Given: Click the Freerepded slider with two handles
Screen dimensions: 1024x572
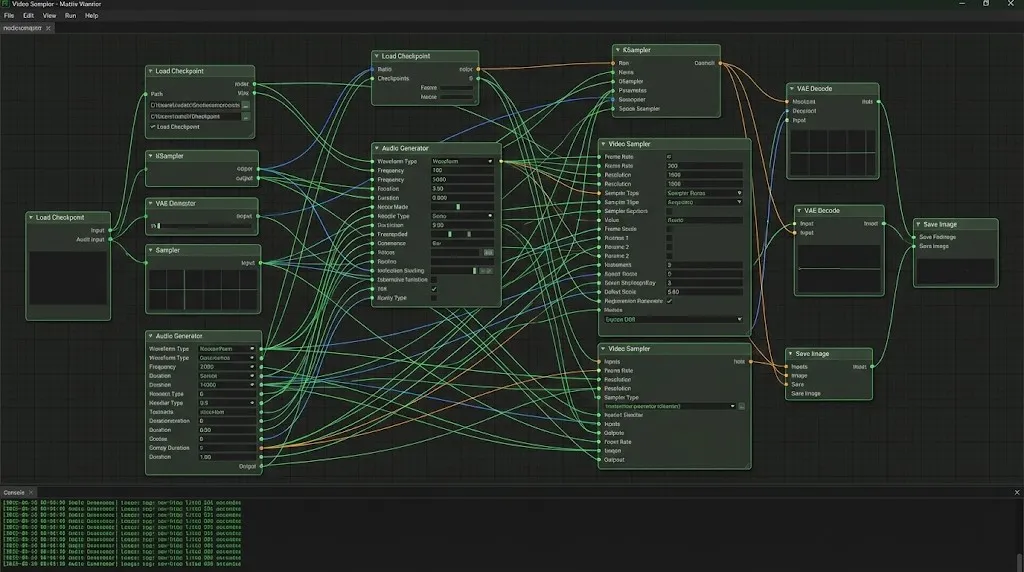Looking at the screenshot, I should point(462,234).
